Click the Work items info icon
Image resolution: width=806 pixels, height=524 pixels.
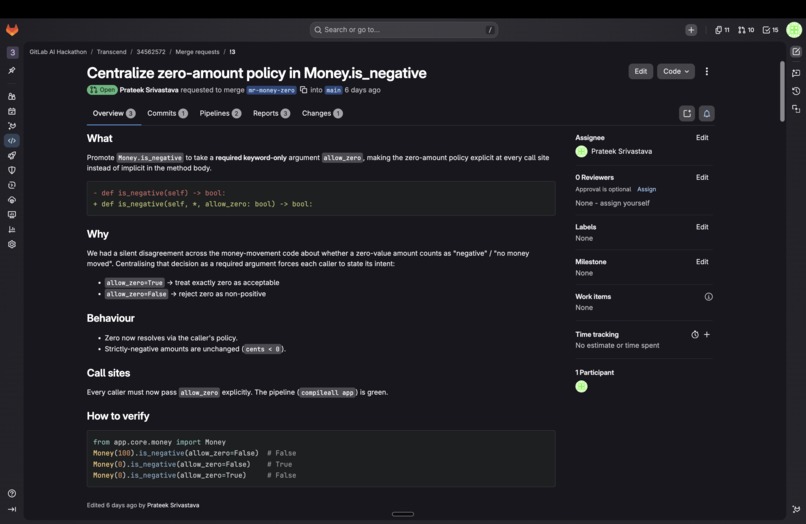pyautogui.click(x=708, y=297)
